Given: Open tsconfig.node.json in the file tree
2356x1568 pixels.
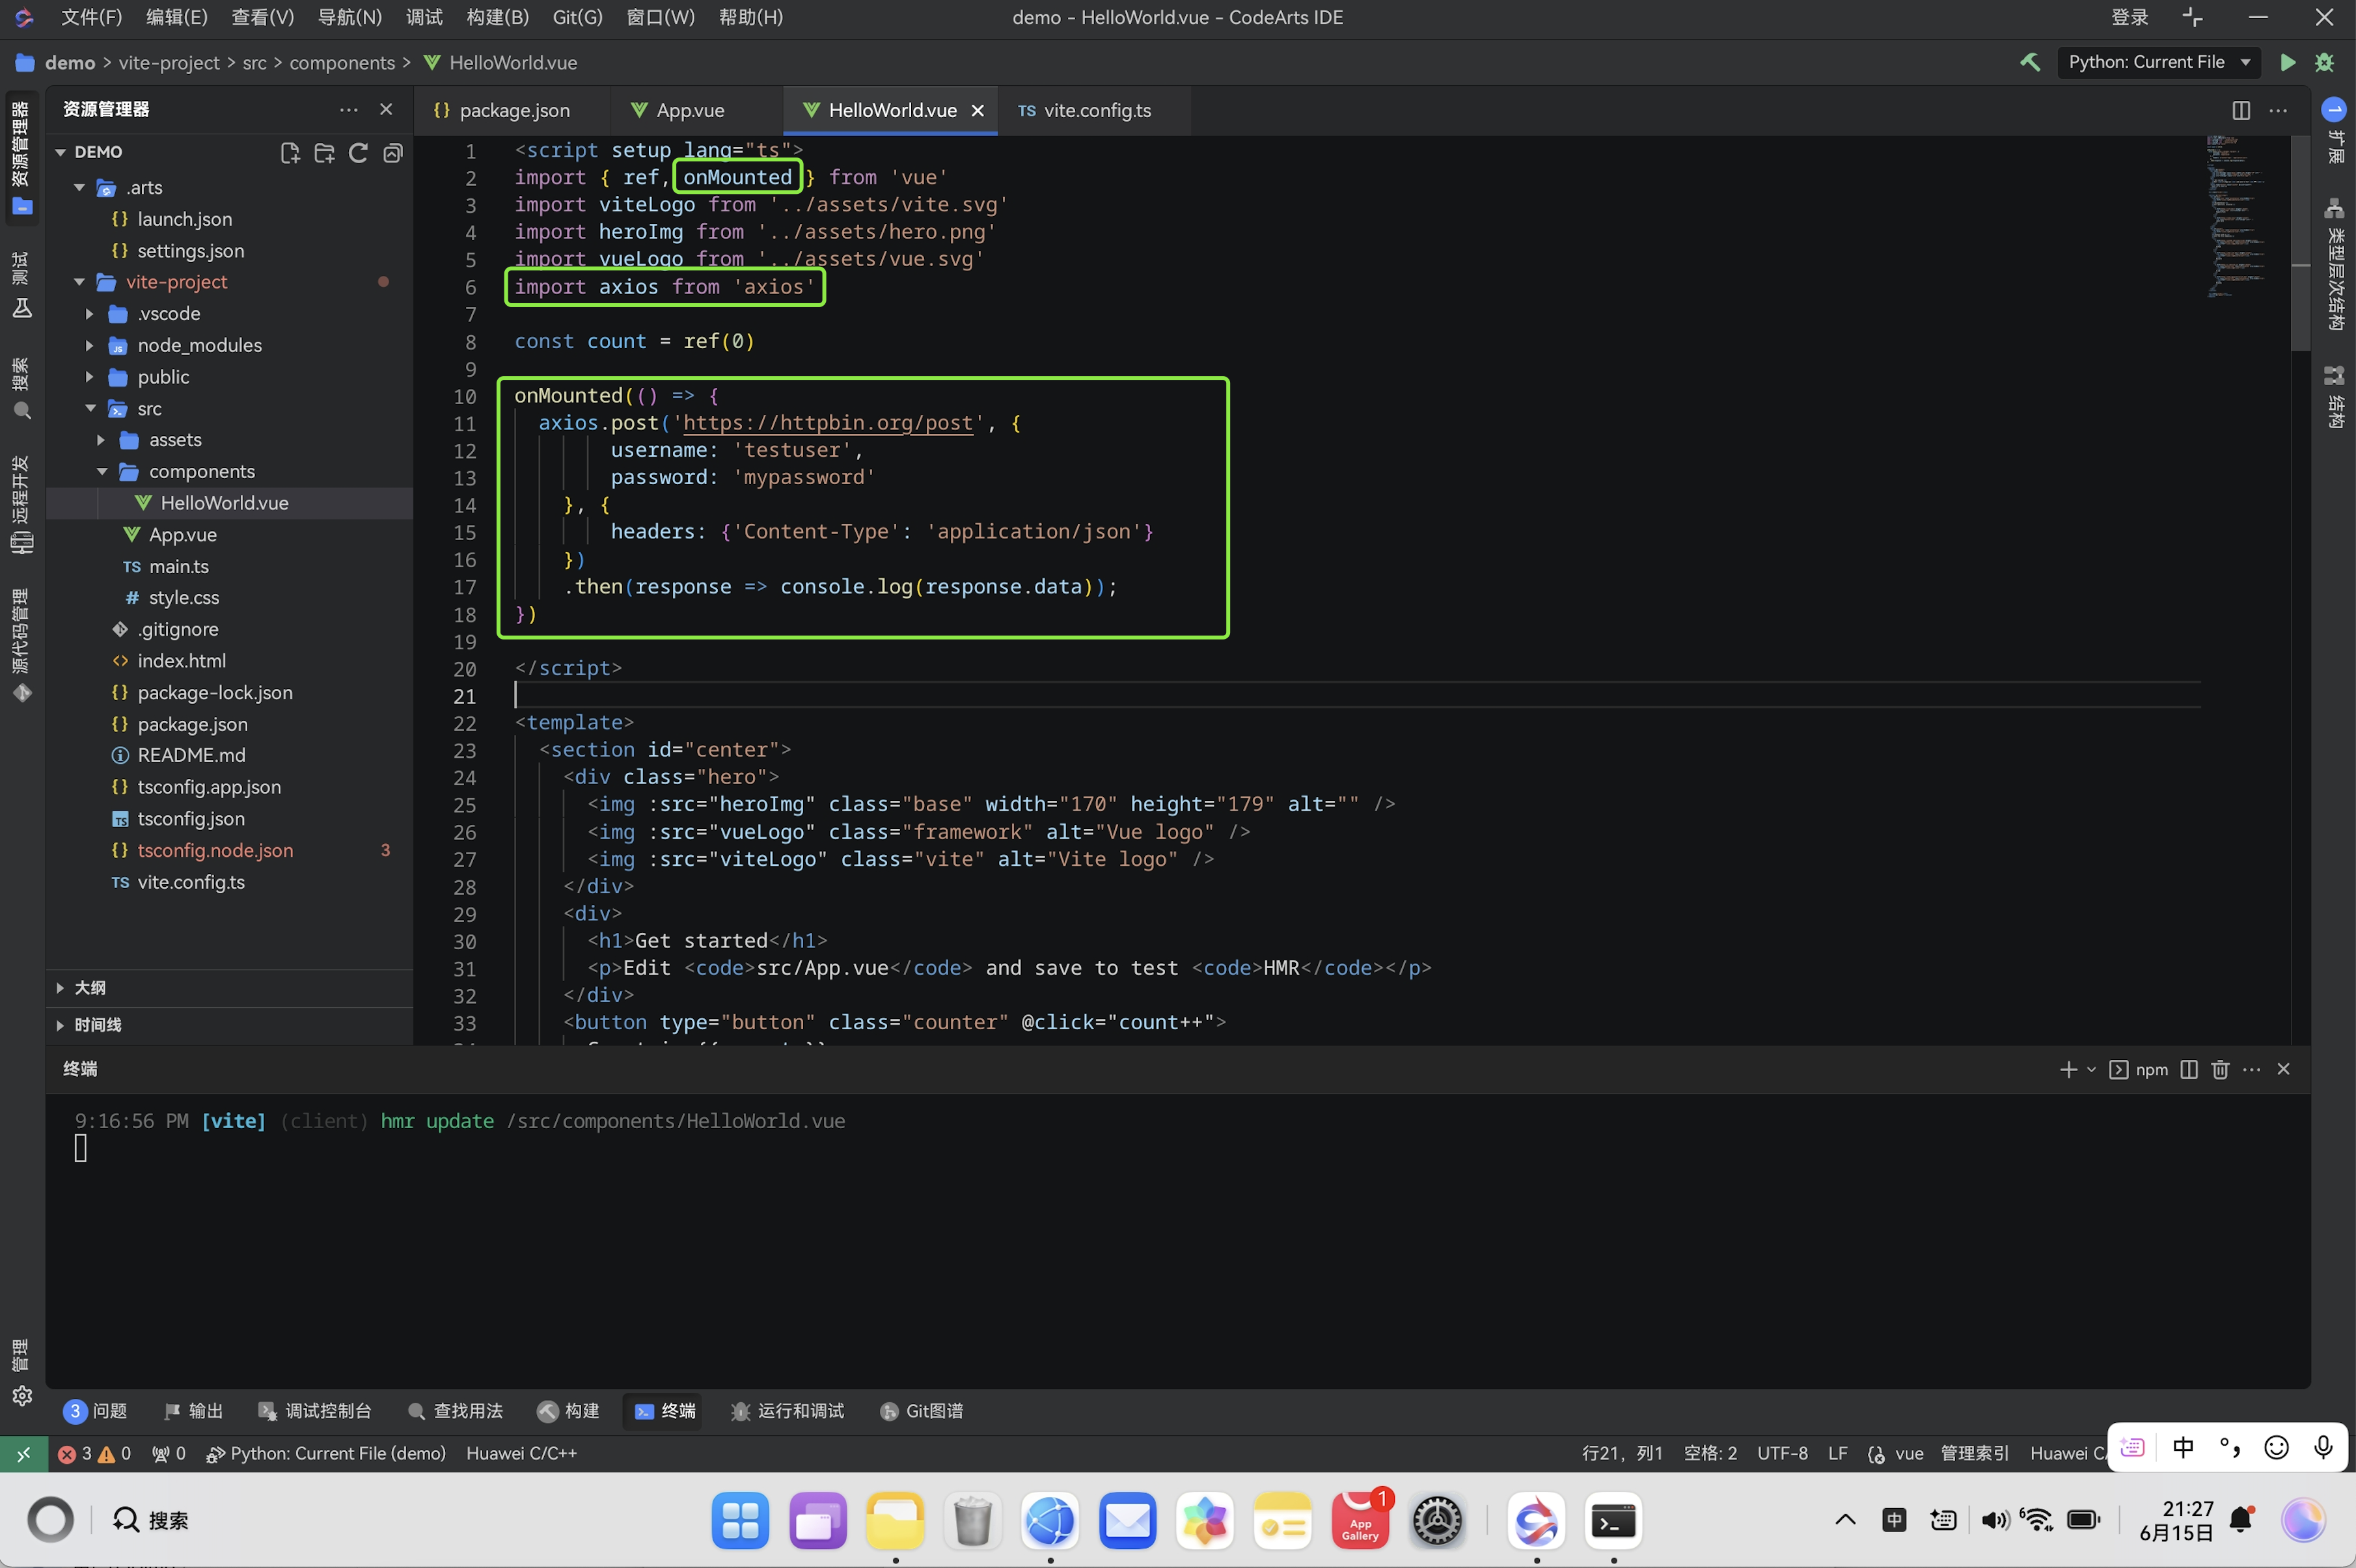Looking at the screenshot, I should pos(215,850).
